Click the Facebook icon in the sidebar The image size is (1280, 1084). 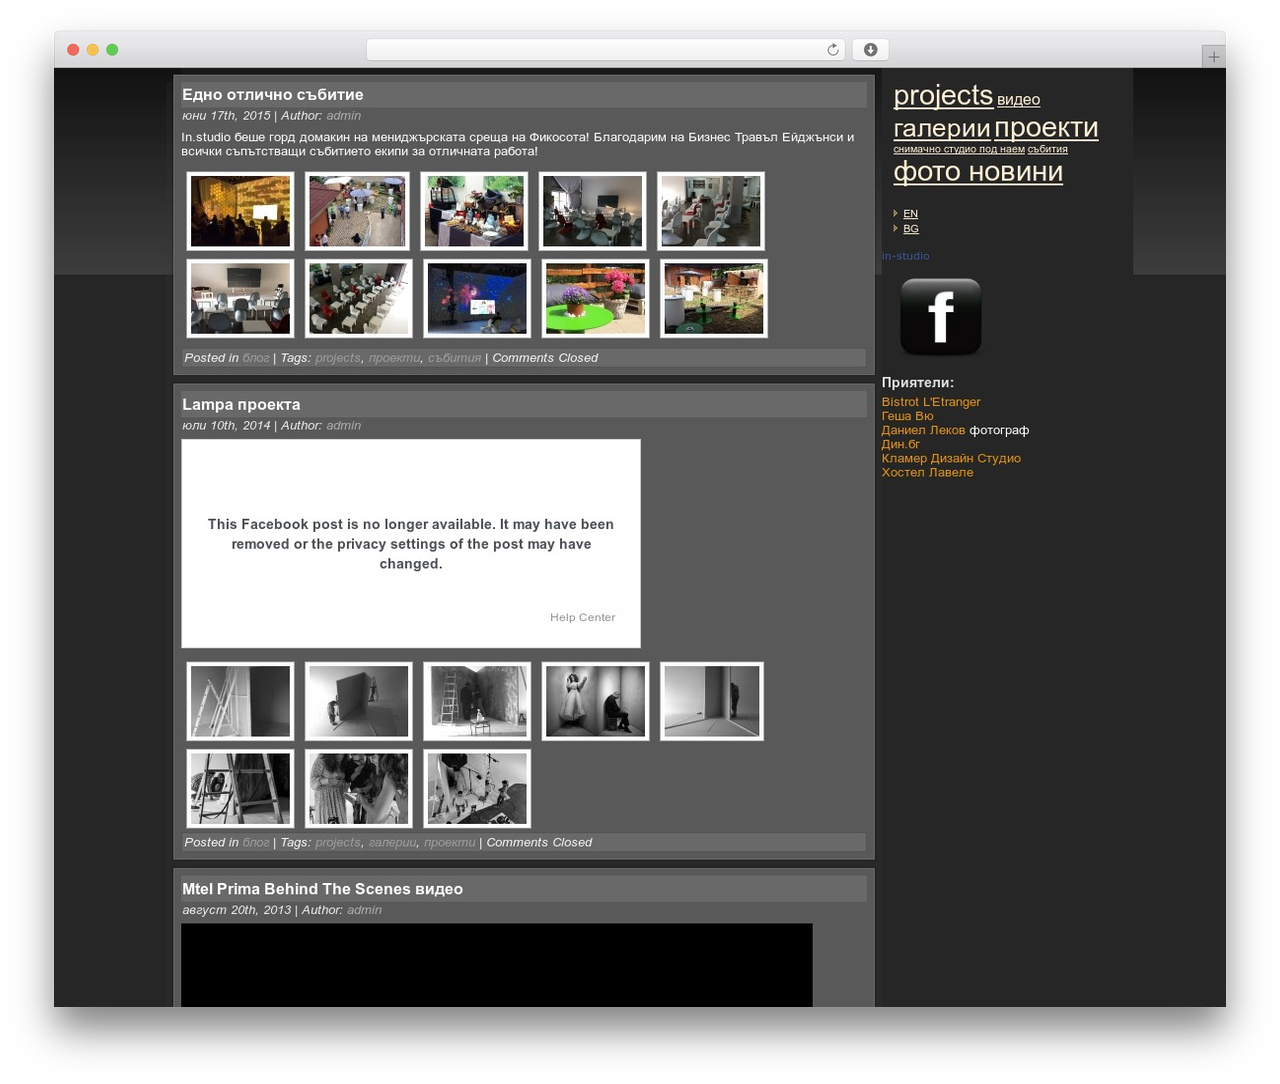[x=940, y=317]
